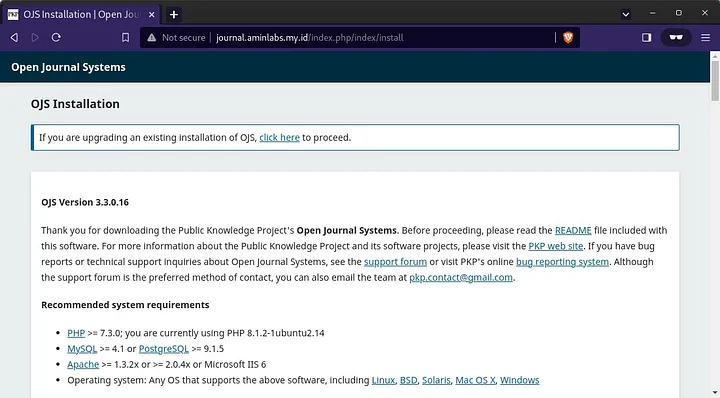Open the support forum link
Image resolution: width=720 pixels, height=398 pixels.
tap(395, 262)
